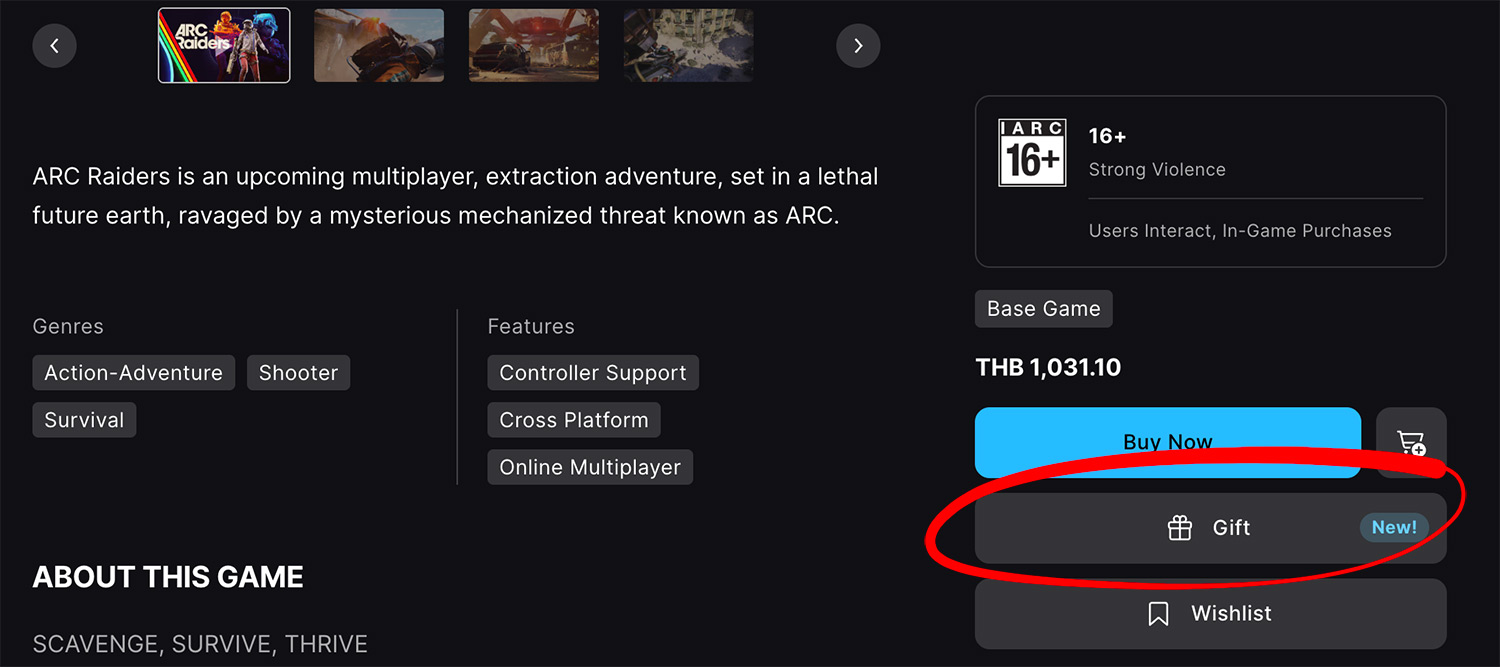This screenshot has height=667, width=1500.
Task: Open the second screenshot thumbnail
Action: point(379,45)
